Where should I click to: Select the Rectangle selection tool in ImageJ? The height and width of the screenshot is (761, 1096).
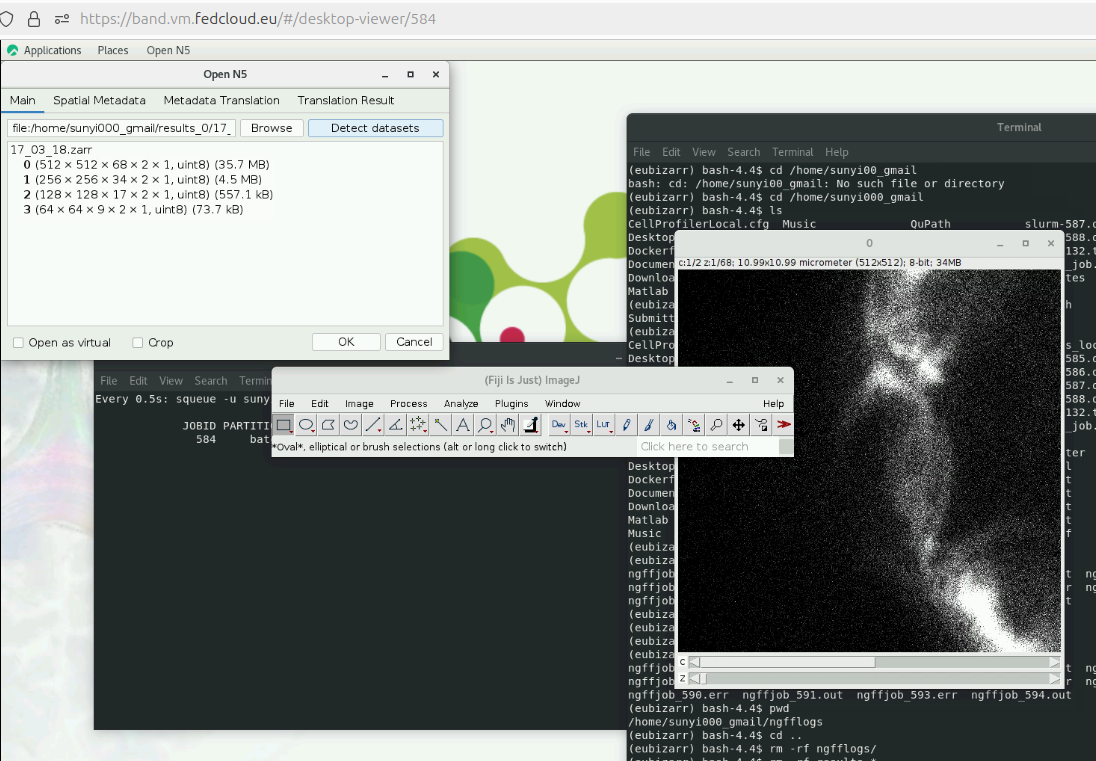(284, 425)
